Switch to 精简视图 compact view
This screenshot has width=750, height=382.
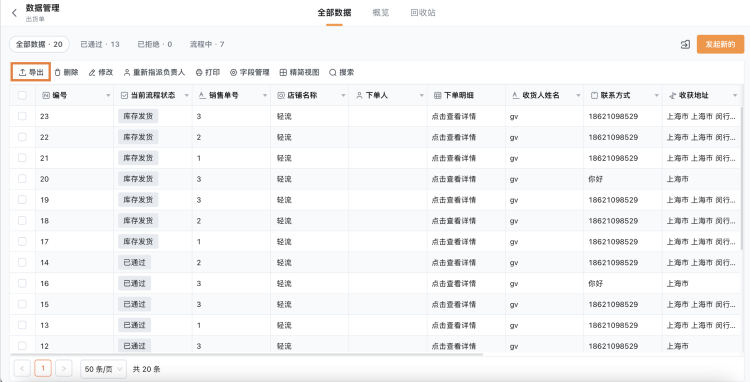[x=299, y=73]
